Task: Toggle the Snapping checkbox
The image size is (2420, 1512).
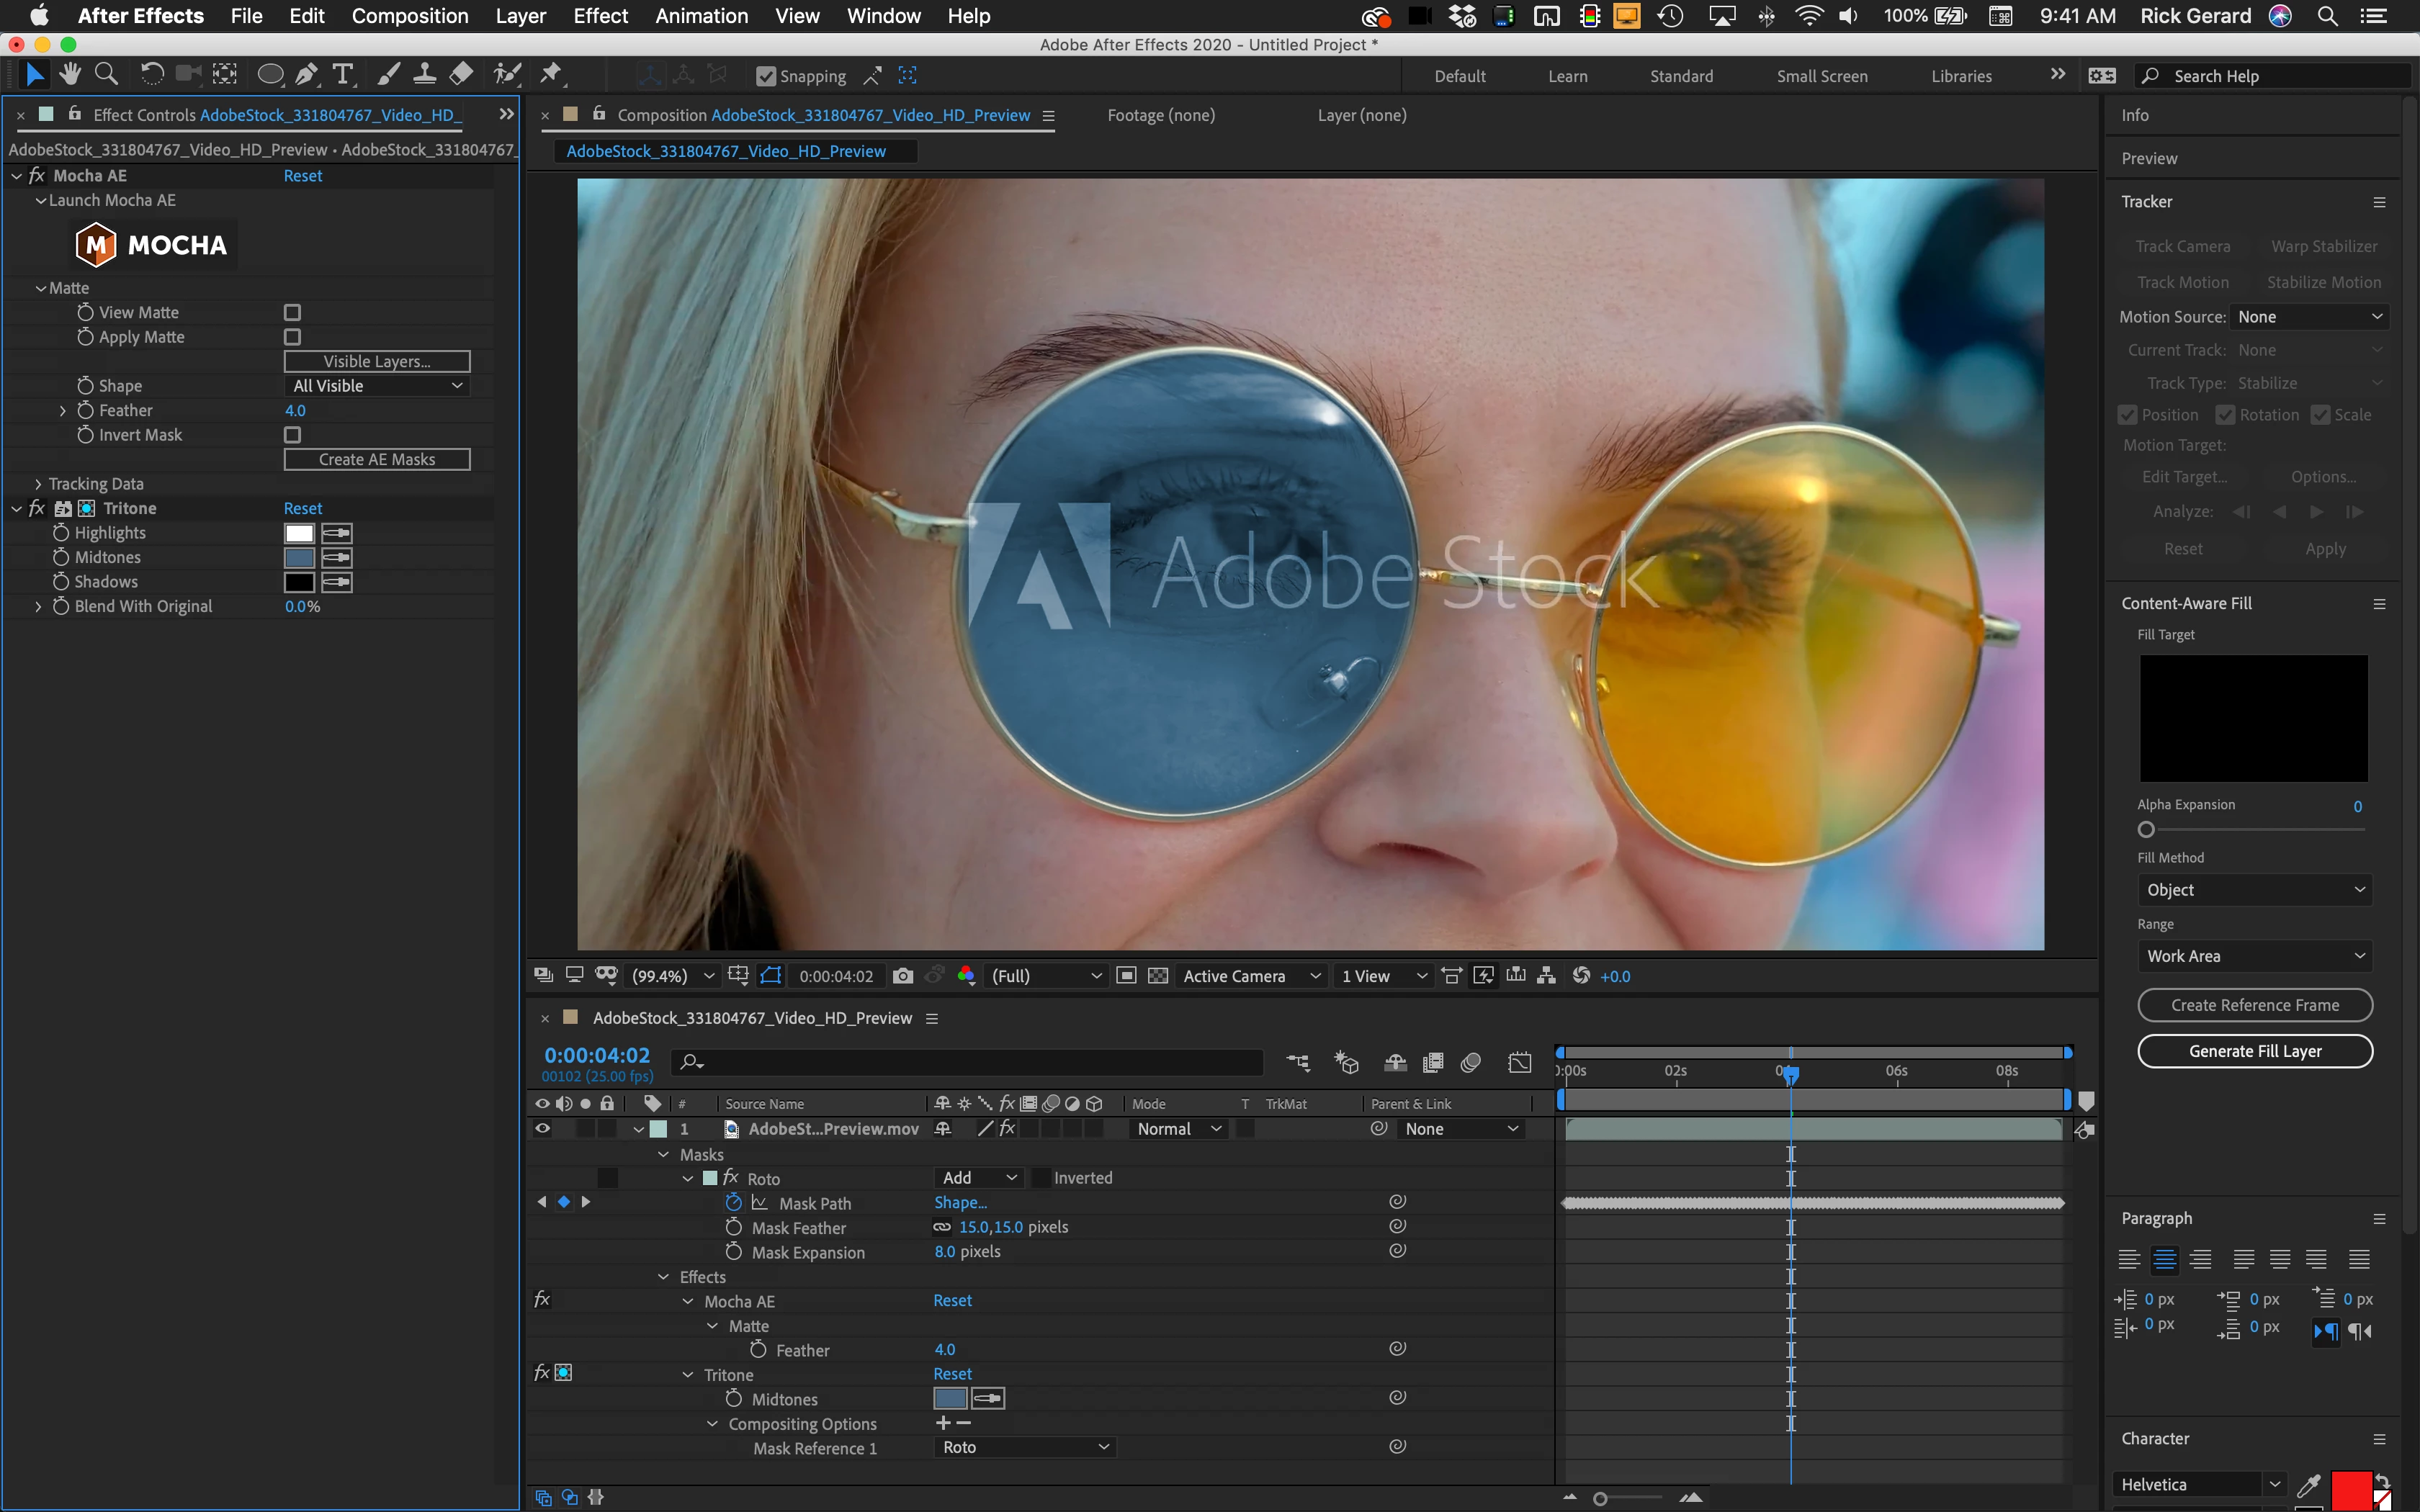Action: pyautogui.click(x=766, y=76)
